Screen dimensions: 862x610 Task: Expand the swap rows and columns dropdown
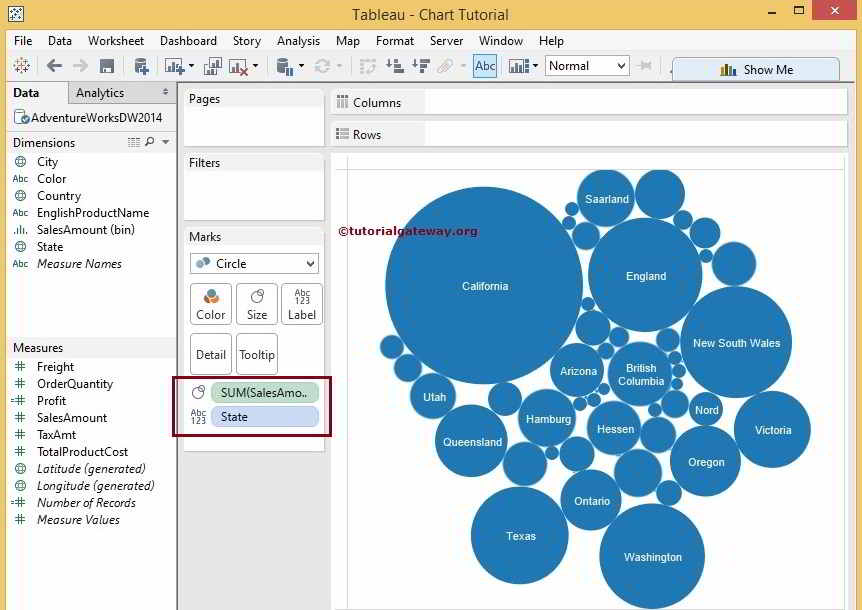(368, 66)
